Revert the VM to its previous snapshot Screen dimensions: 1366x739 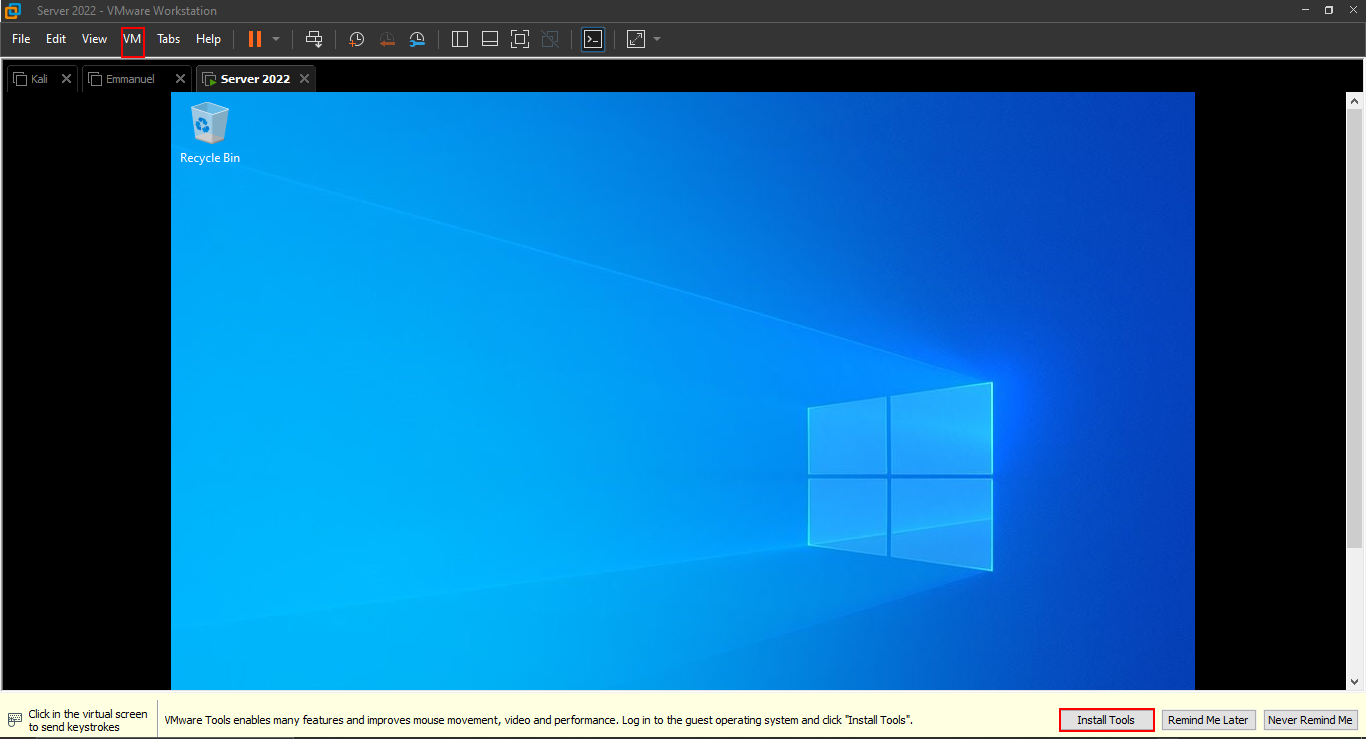(x=387, y=39)
